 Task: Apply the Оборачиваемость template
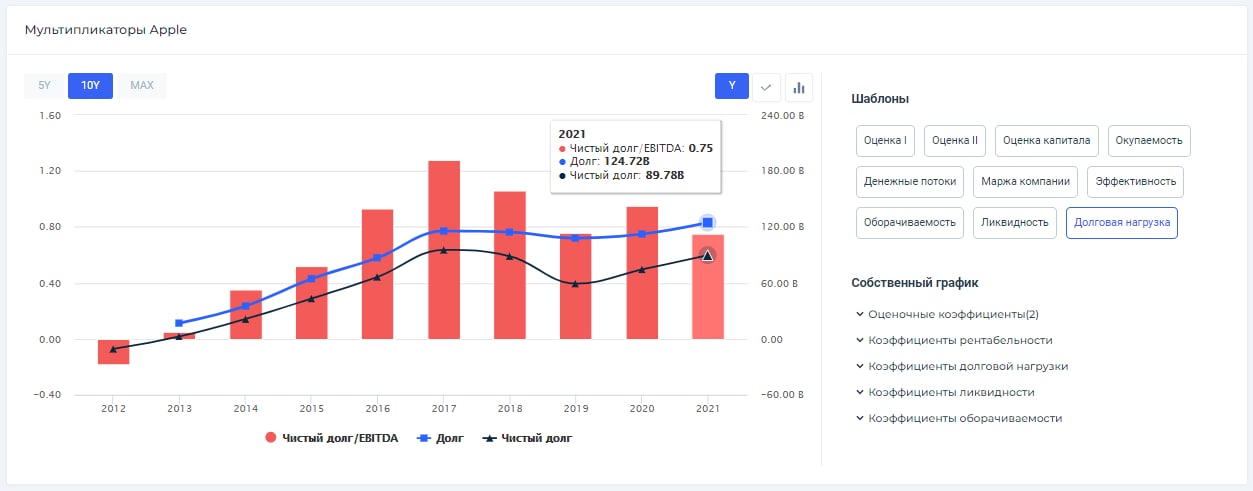click(x=910, y=223)
